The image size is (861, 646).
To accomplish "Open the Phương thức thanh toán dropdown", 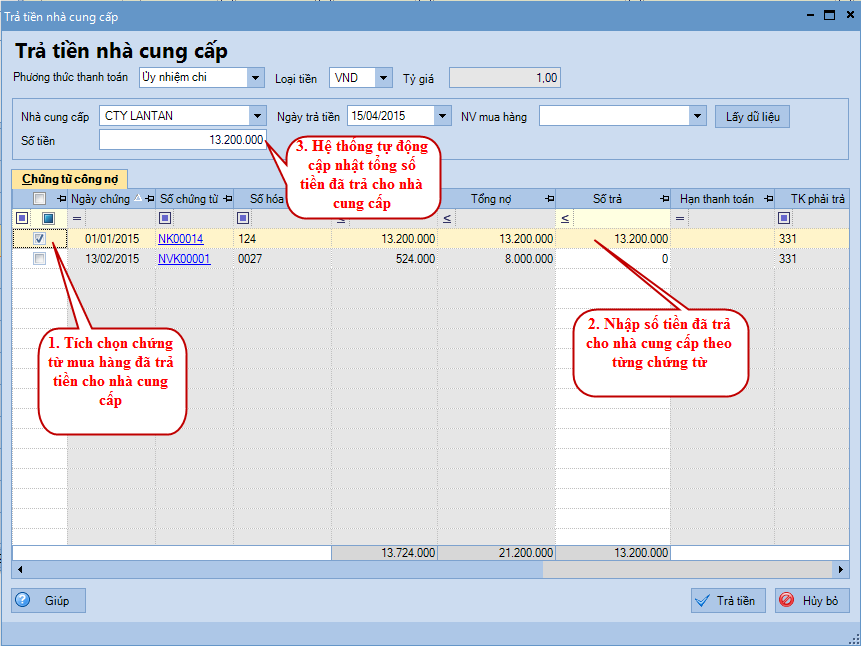I will click(255, 78).
